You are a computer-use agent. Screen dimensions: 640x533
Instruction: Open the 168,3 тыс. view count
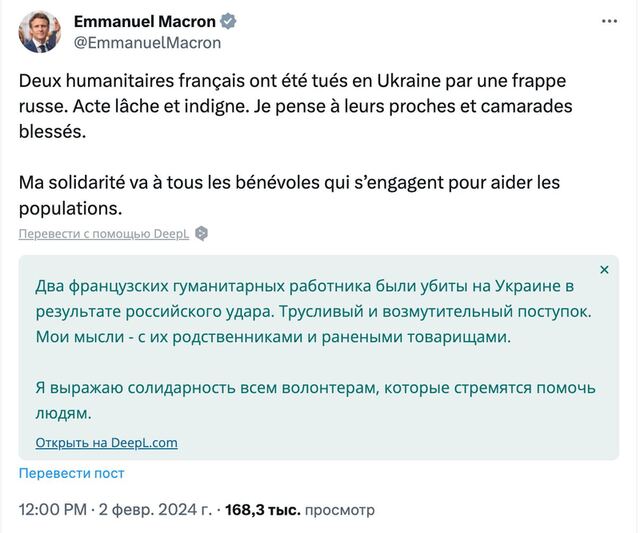click(x=264, y=510)
